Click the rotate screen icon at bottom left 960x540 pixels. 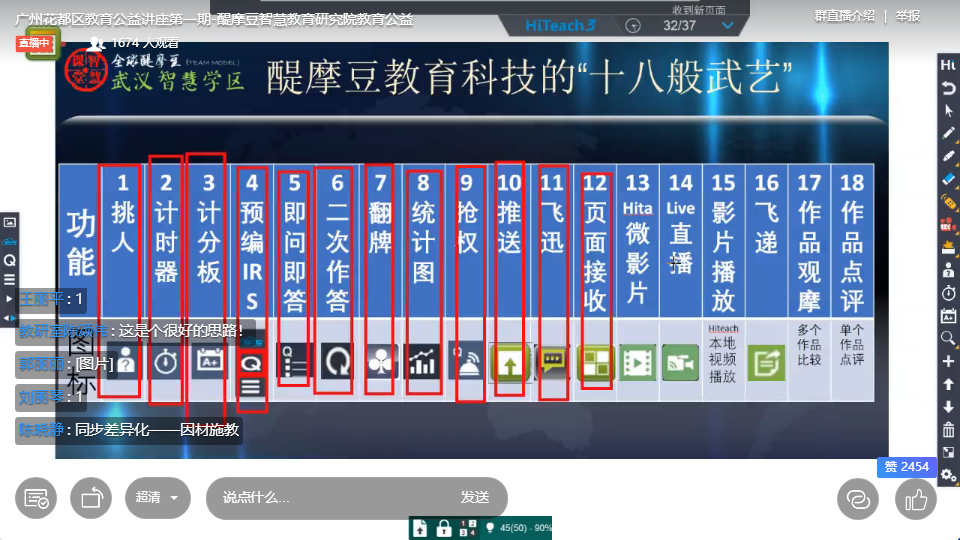pos(91,498)
